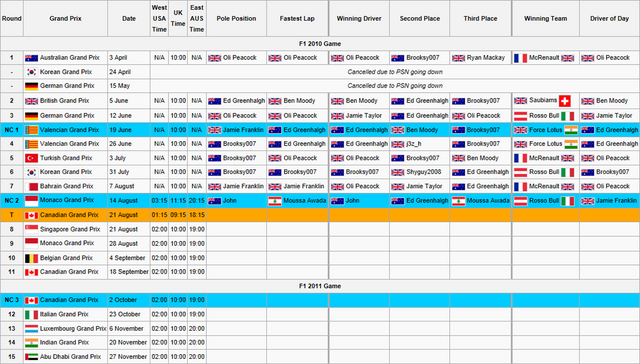Click the Canadian flag in row NC 3
This screenshot has width=640, height=364.
(31, 300)
